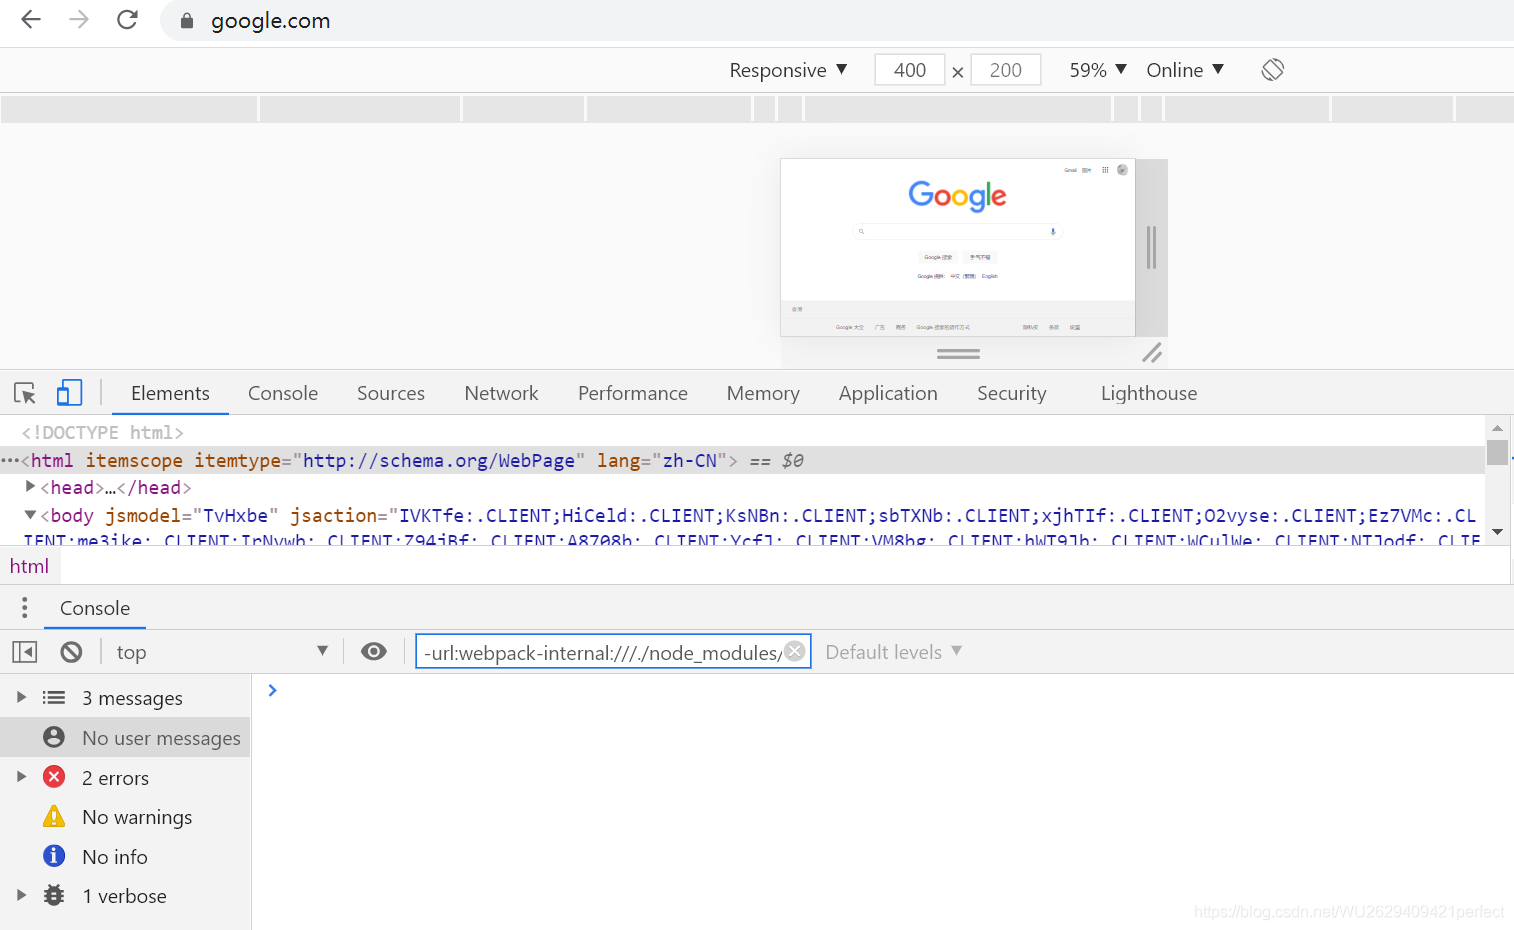Select No info row
This screenshot has width=1514, height=930.
click(126, 856)
